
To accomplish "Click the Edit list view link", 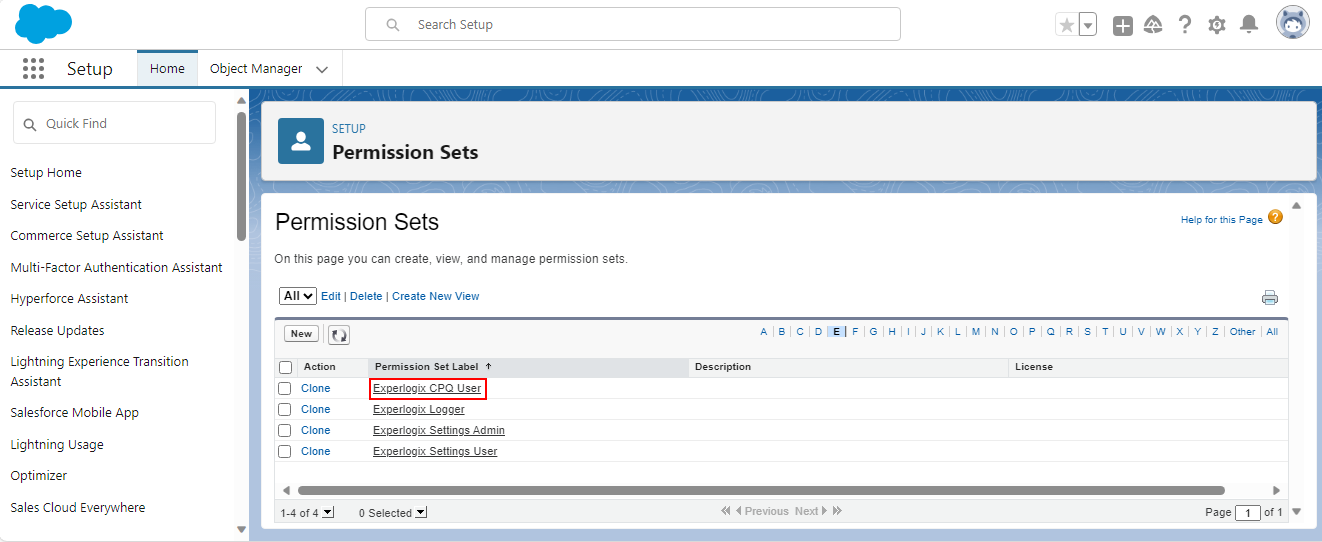I will coord(331,296).
